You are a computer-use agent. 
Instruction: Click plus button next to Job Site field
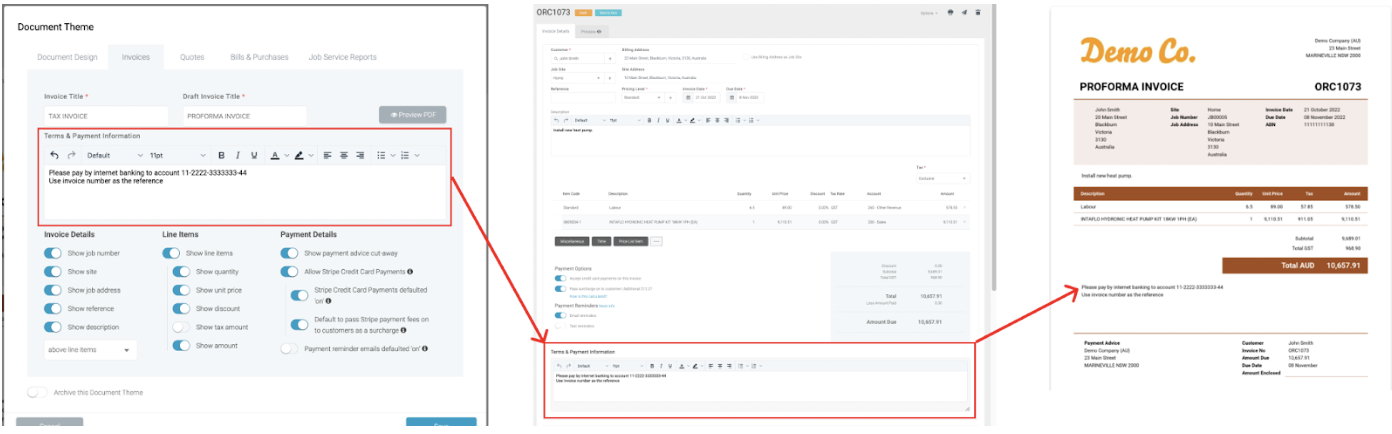[609, 77]
